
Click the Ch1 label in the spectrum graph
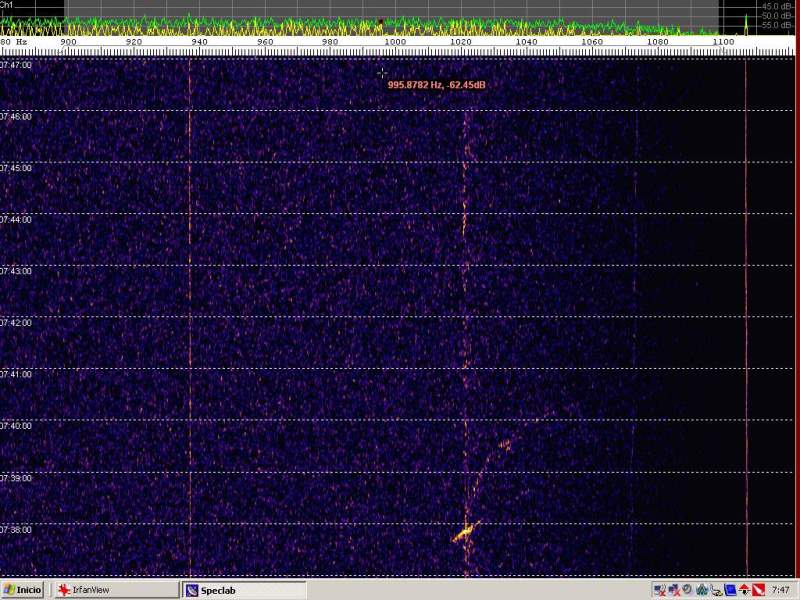pos(6,5)
